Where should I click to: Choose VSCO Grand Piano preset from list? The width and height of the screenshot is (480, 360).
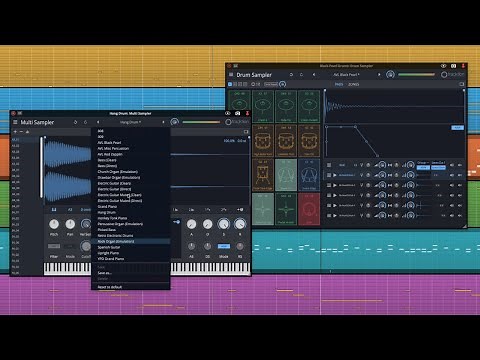[x=131, y=259]
